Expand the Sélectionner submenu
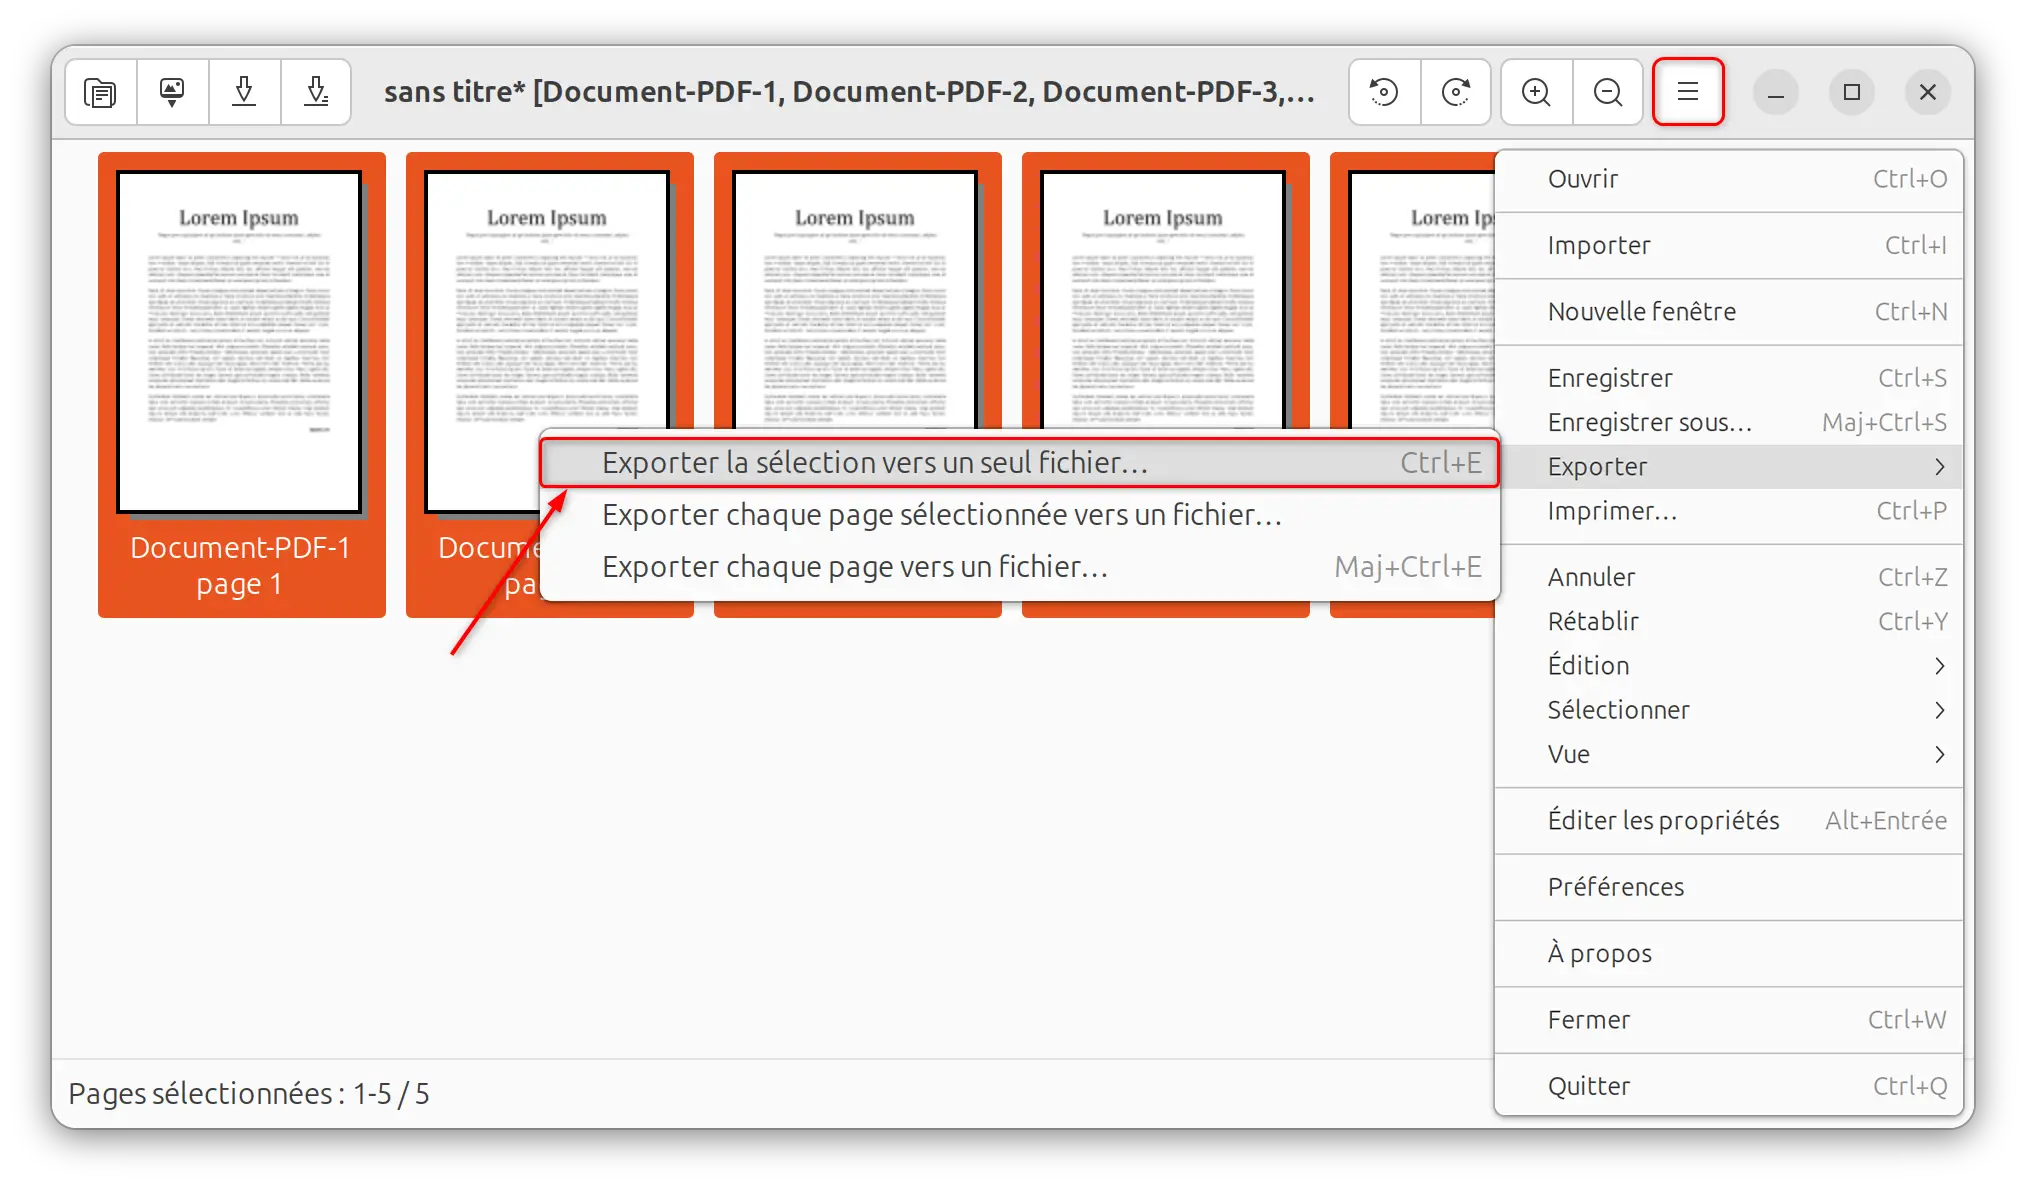Screen dimensions: 2026x1186 pos(1729,710)
